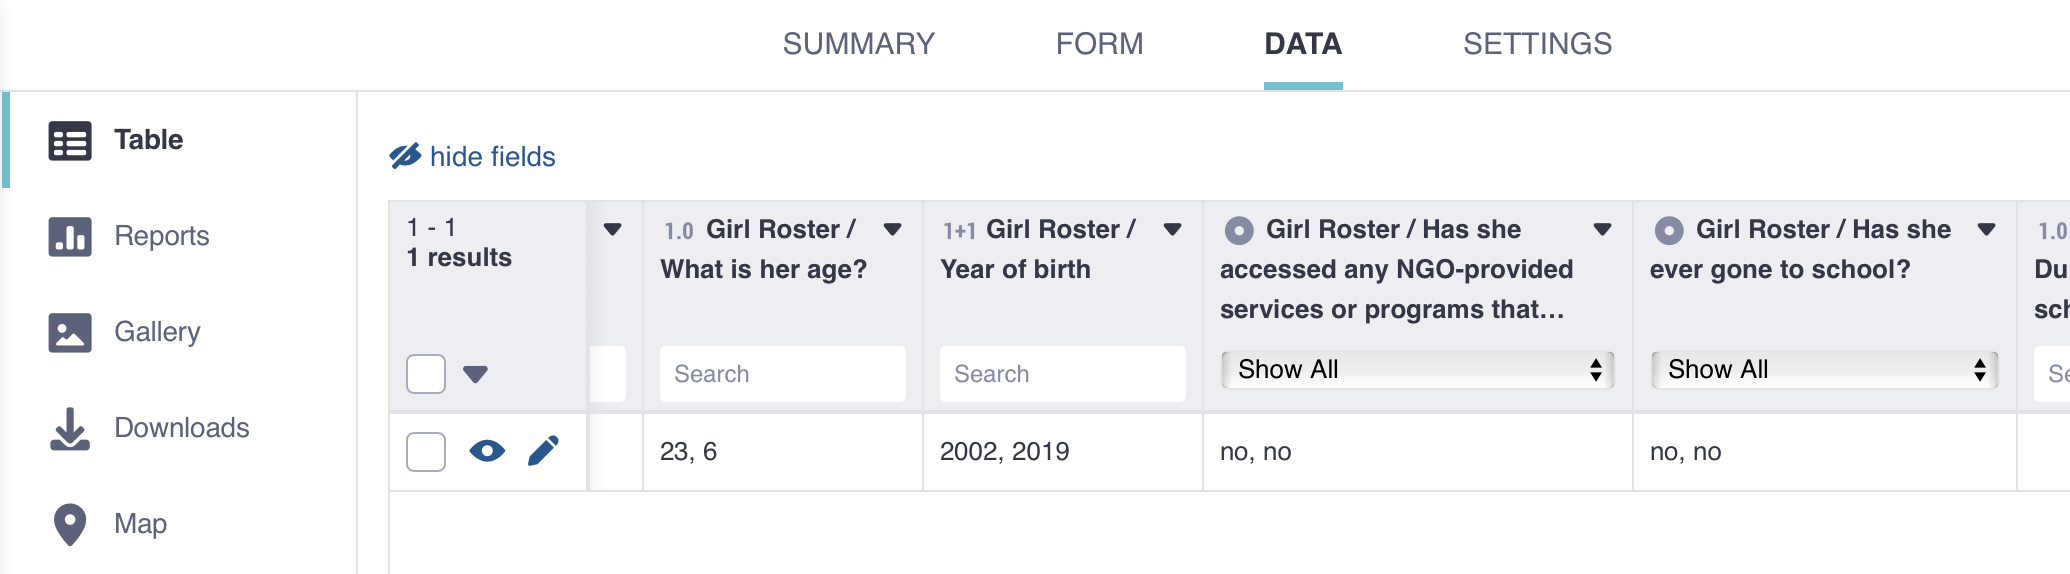The width and height of the screenshot is (2070, 574).
Task: Switch to the SETTINGS tab
Action: tap(1537, 44)
